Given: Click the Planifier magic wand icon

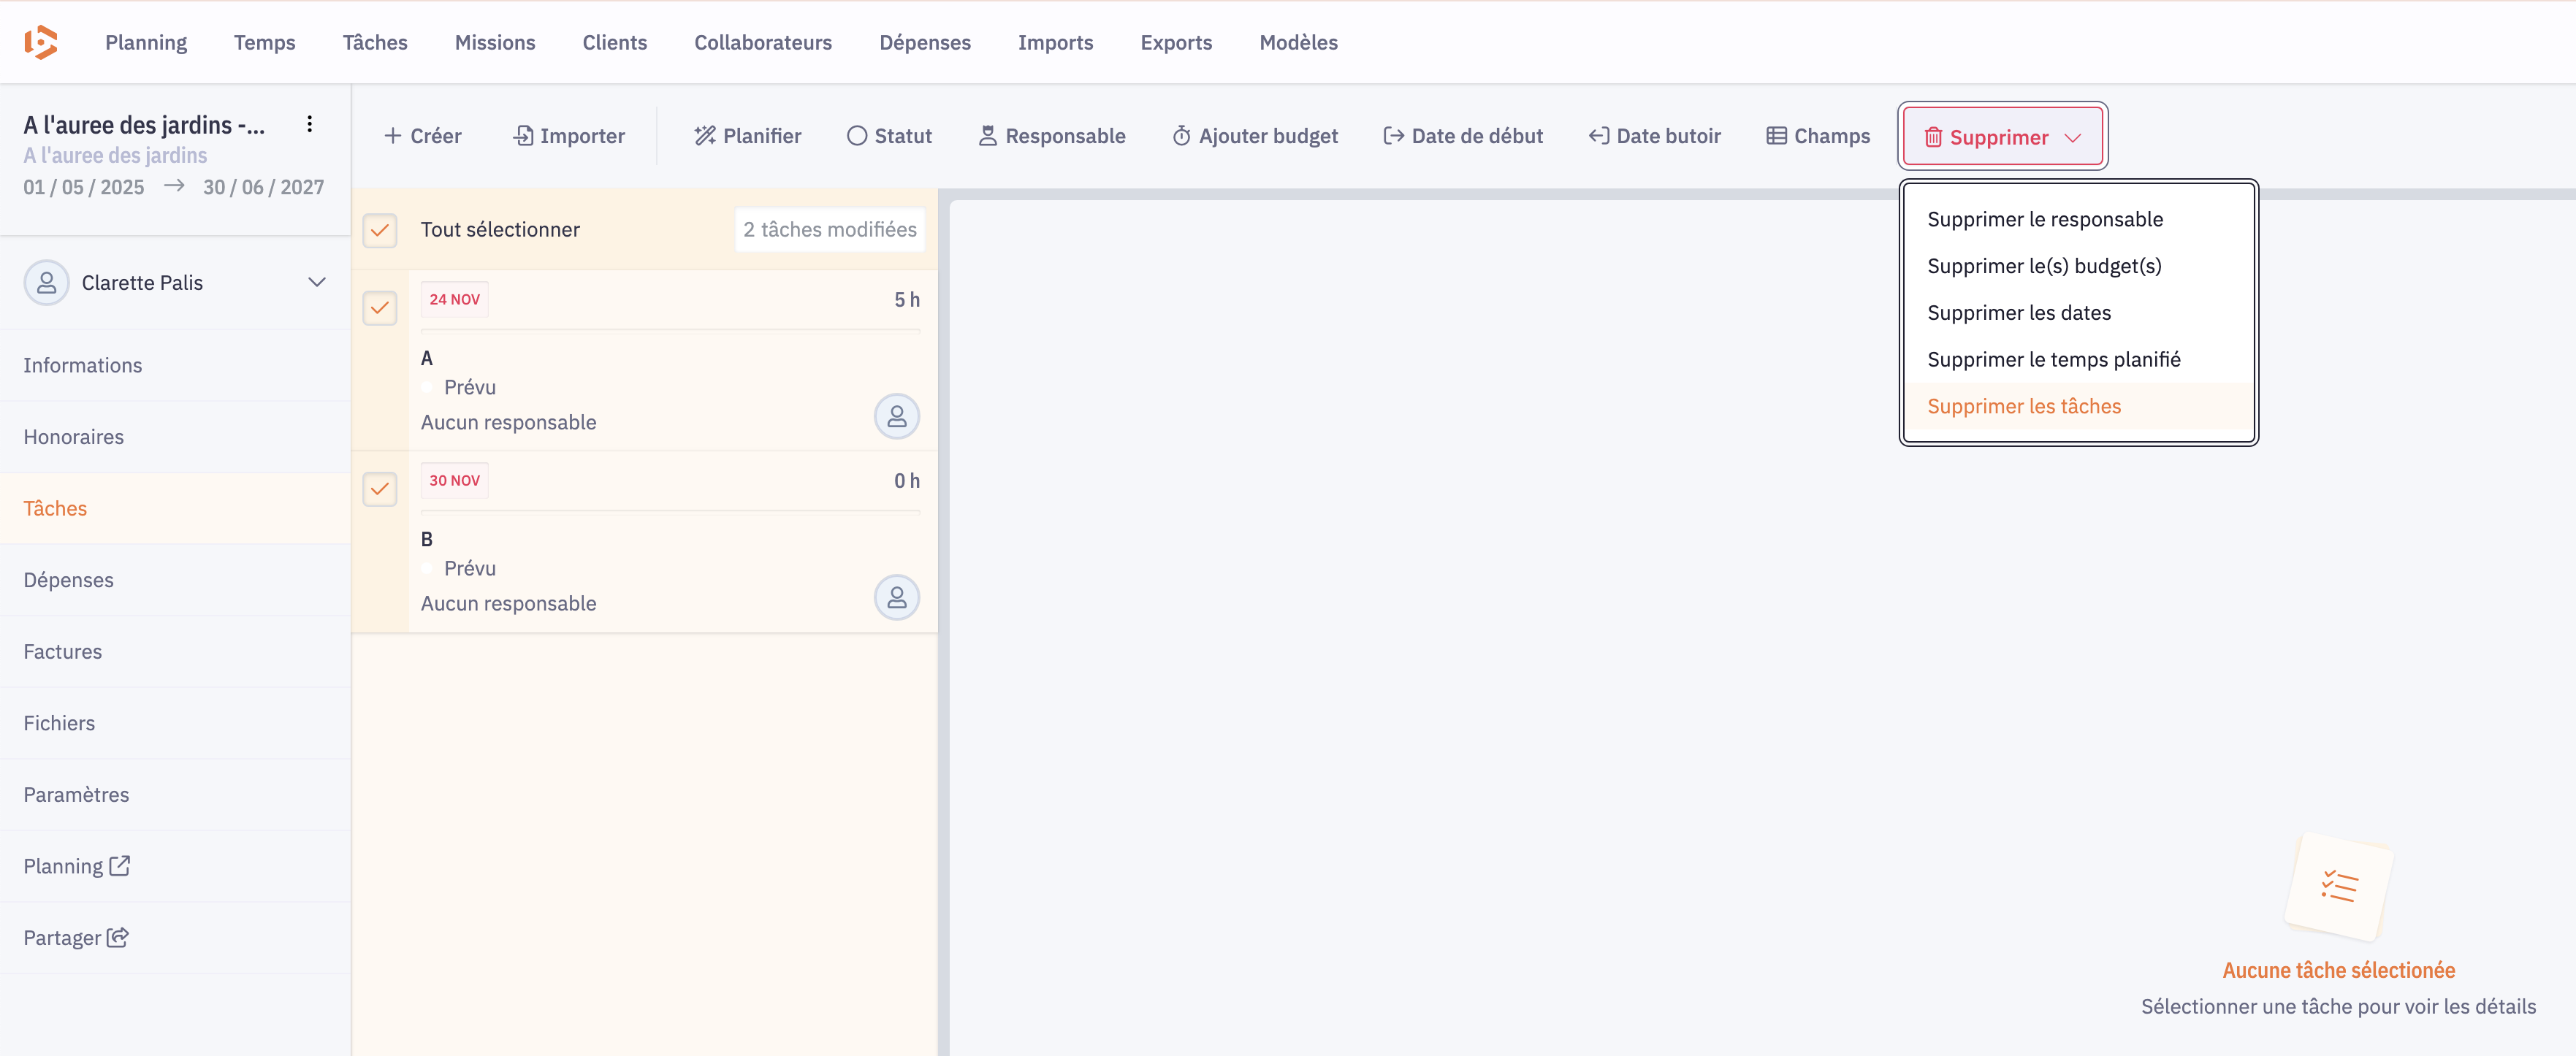Looking at the screenshot, I should click(705, 136).
